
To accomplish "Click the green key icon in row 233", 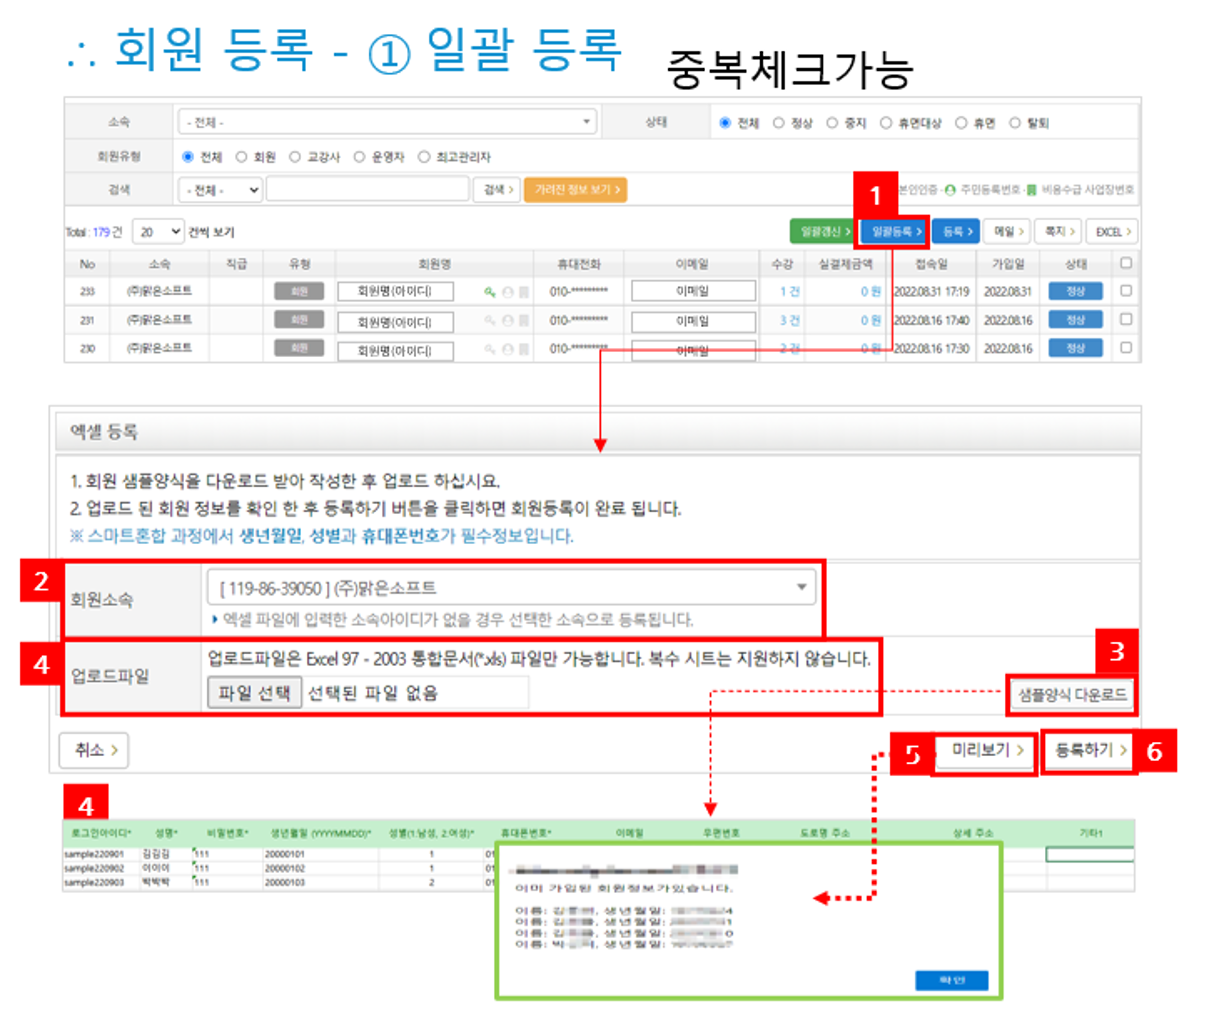I will (489, 292).
